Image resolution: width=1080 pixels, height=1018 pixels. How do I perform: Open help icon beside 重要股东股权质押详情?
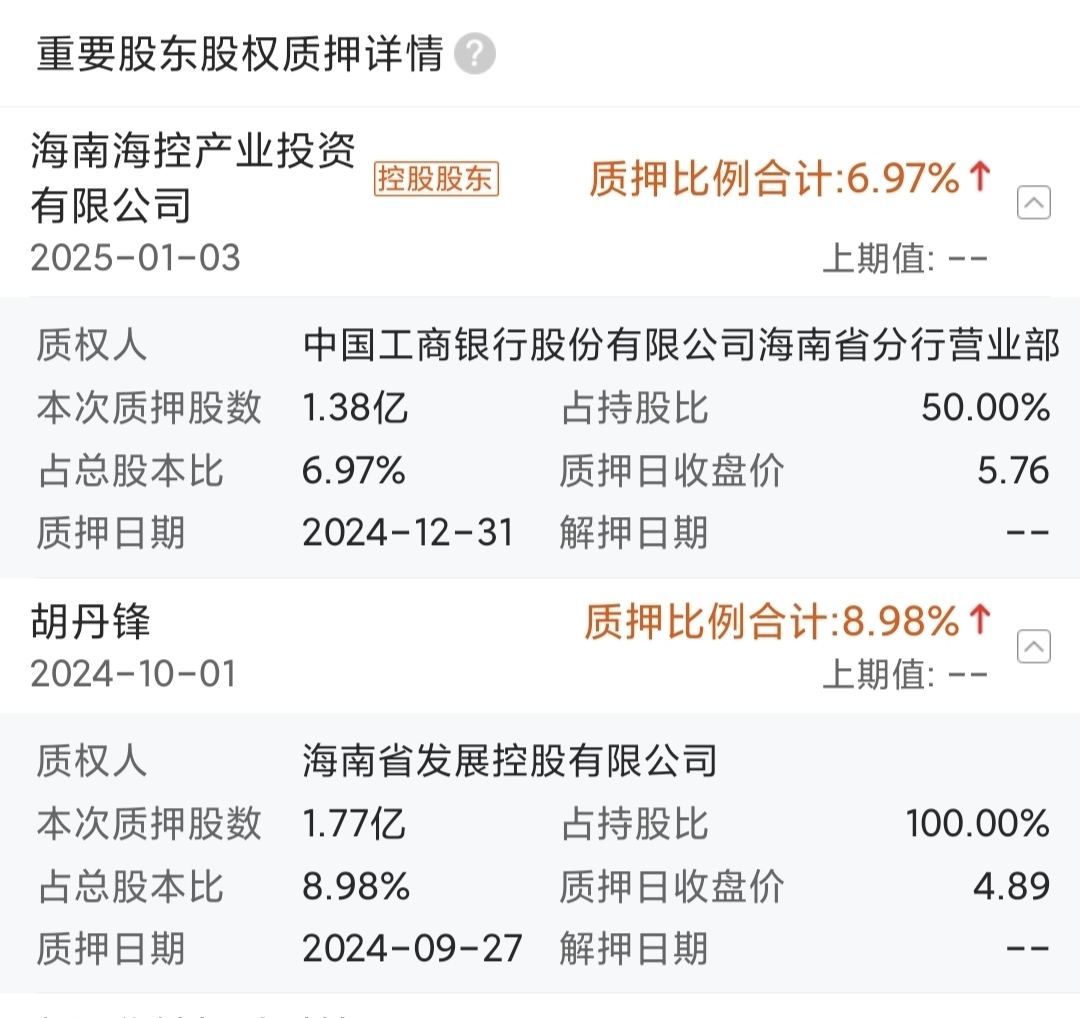click(475, 54)
